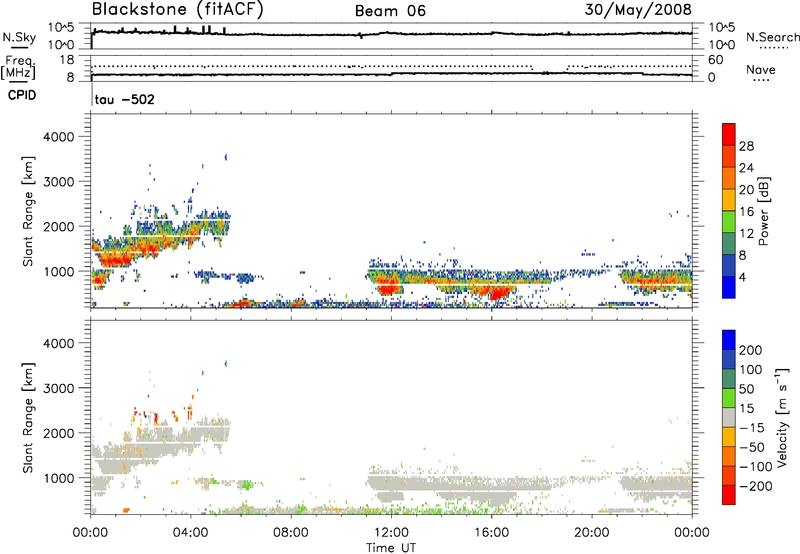Click the "-100" Velocity colorbar label

[x=756, y=466]
